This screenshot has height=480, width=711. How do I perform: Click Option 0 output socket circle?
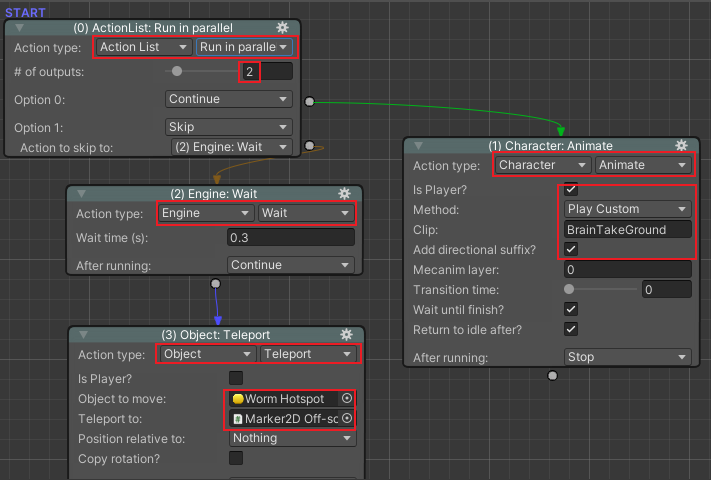pos(309,101)
